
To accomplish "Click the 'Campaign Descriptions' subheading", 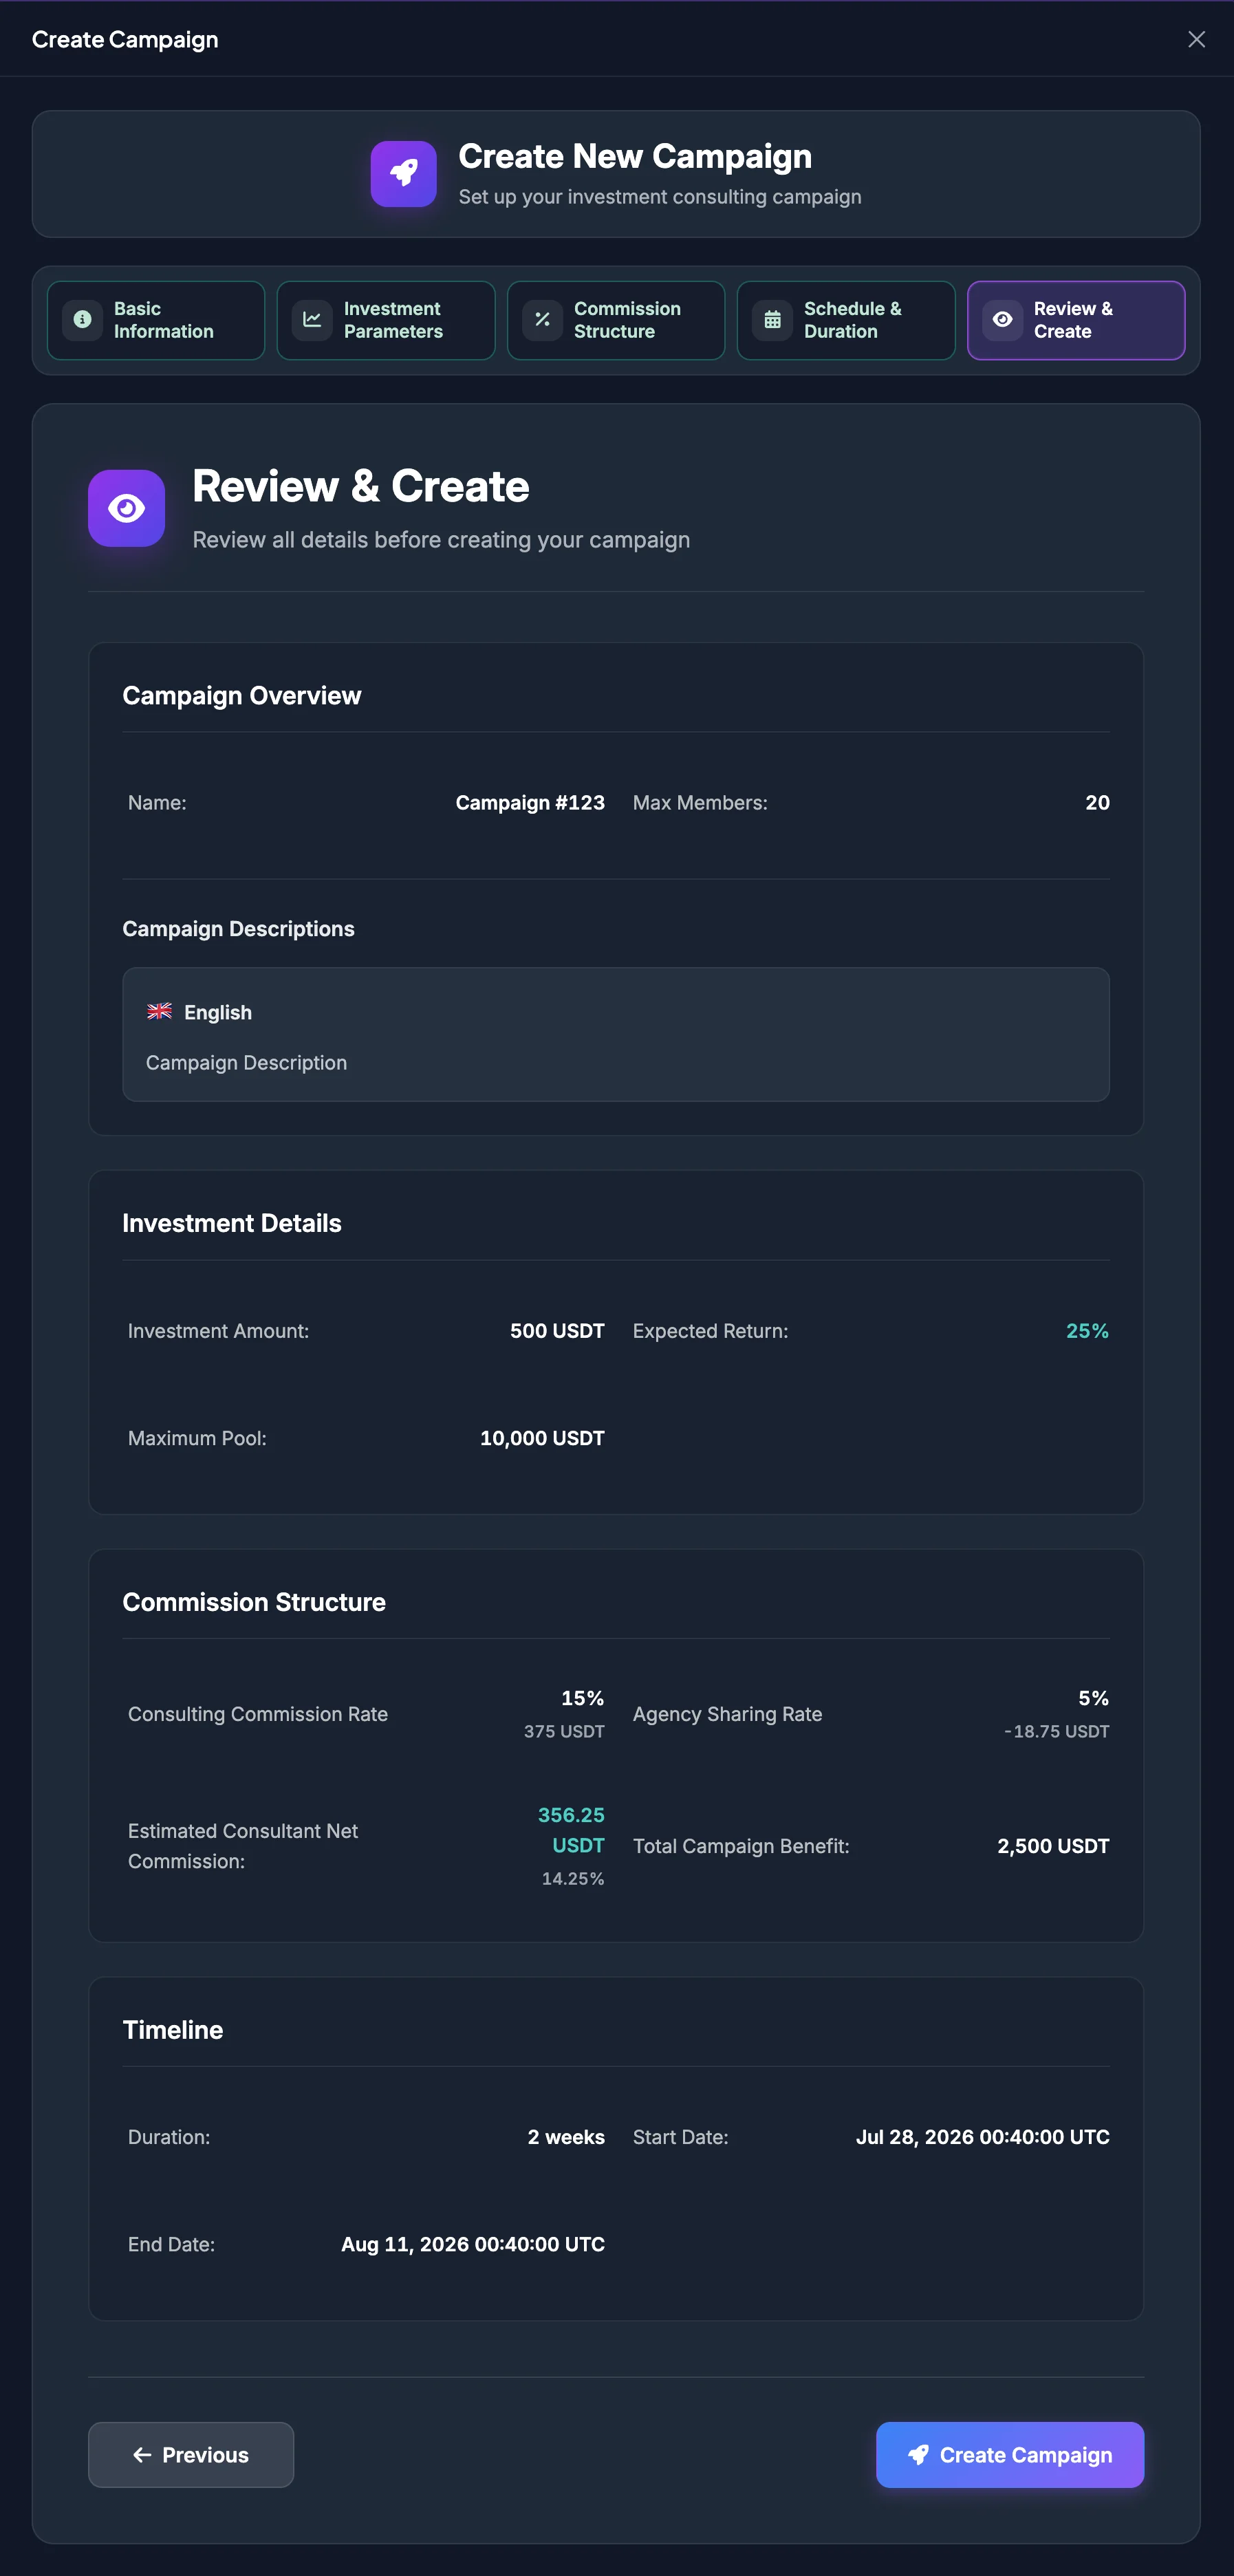I will coord(238,929).
